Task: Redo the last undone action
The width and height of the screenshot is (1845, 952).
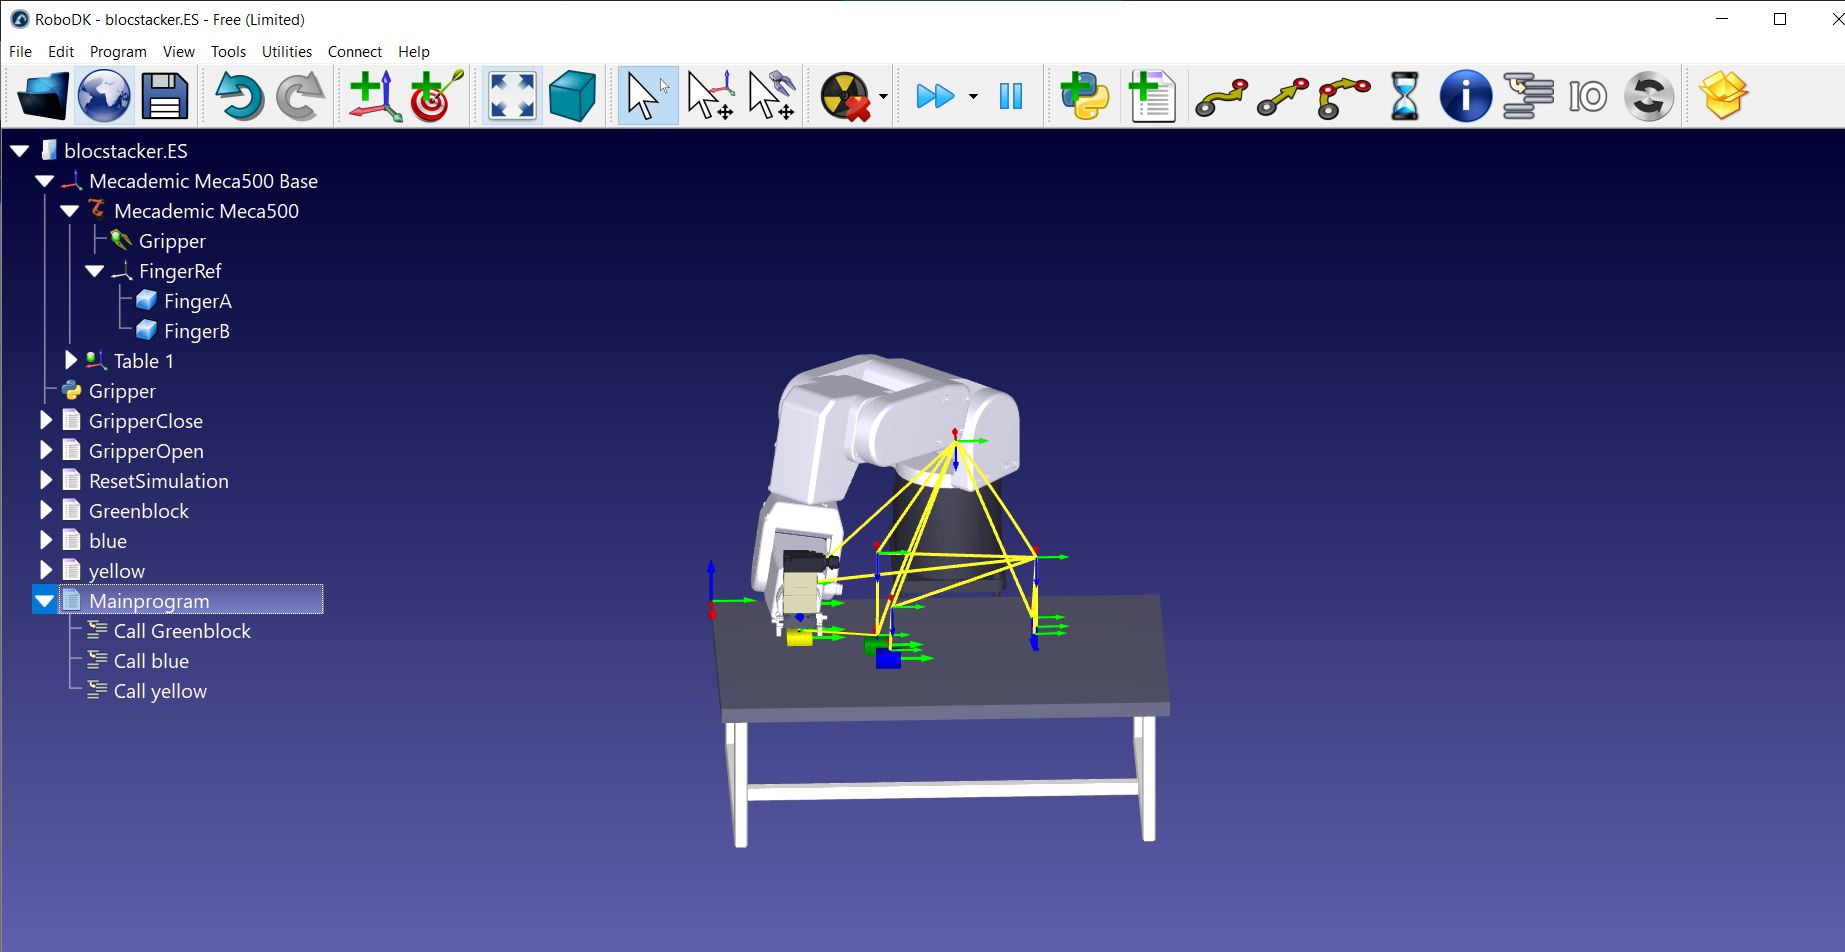Action: click(300, 96)
